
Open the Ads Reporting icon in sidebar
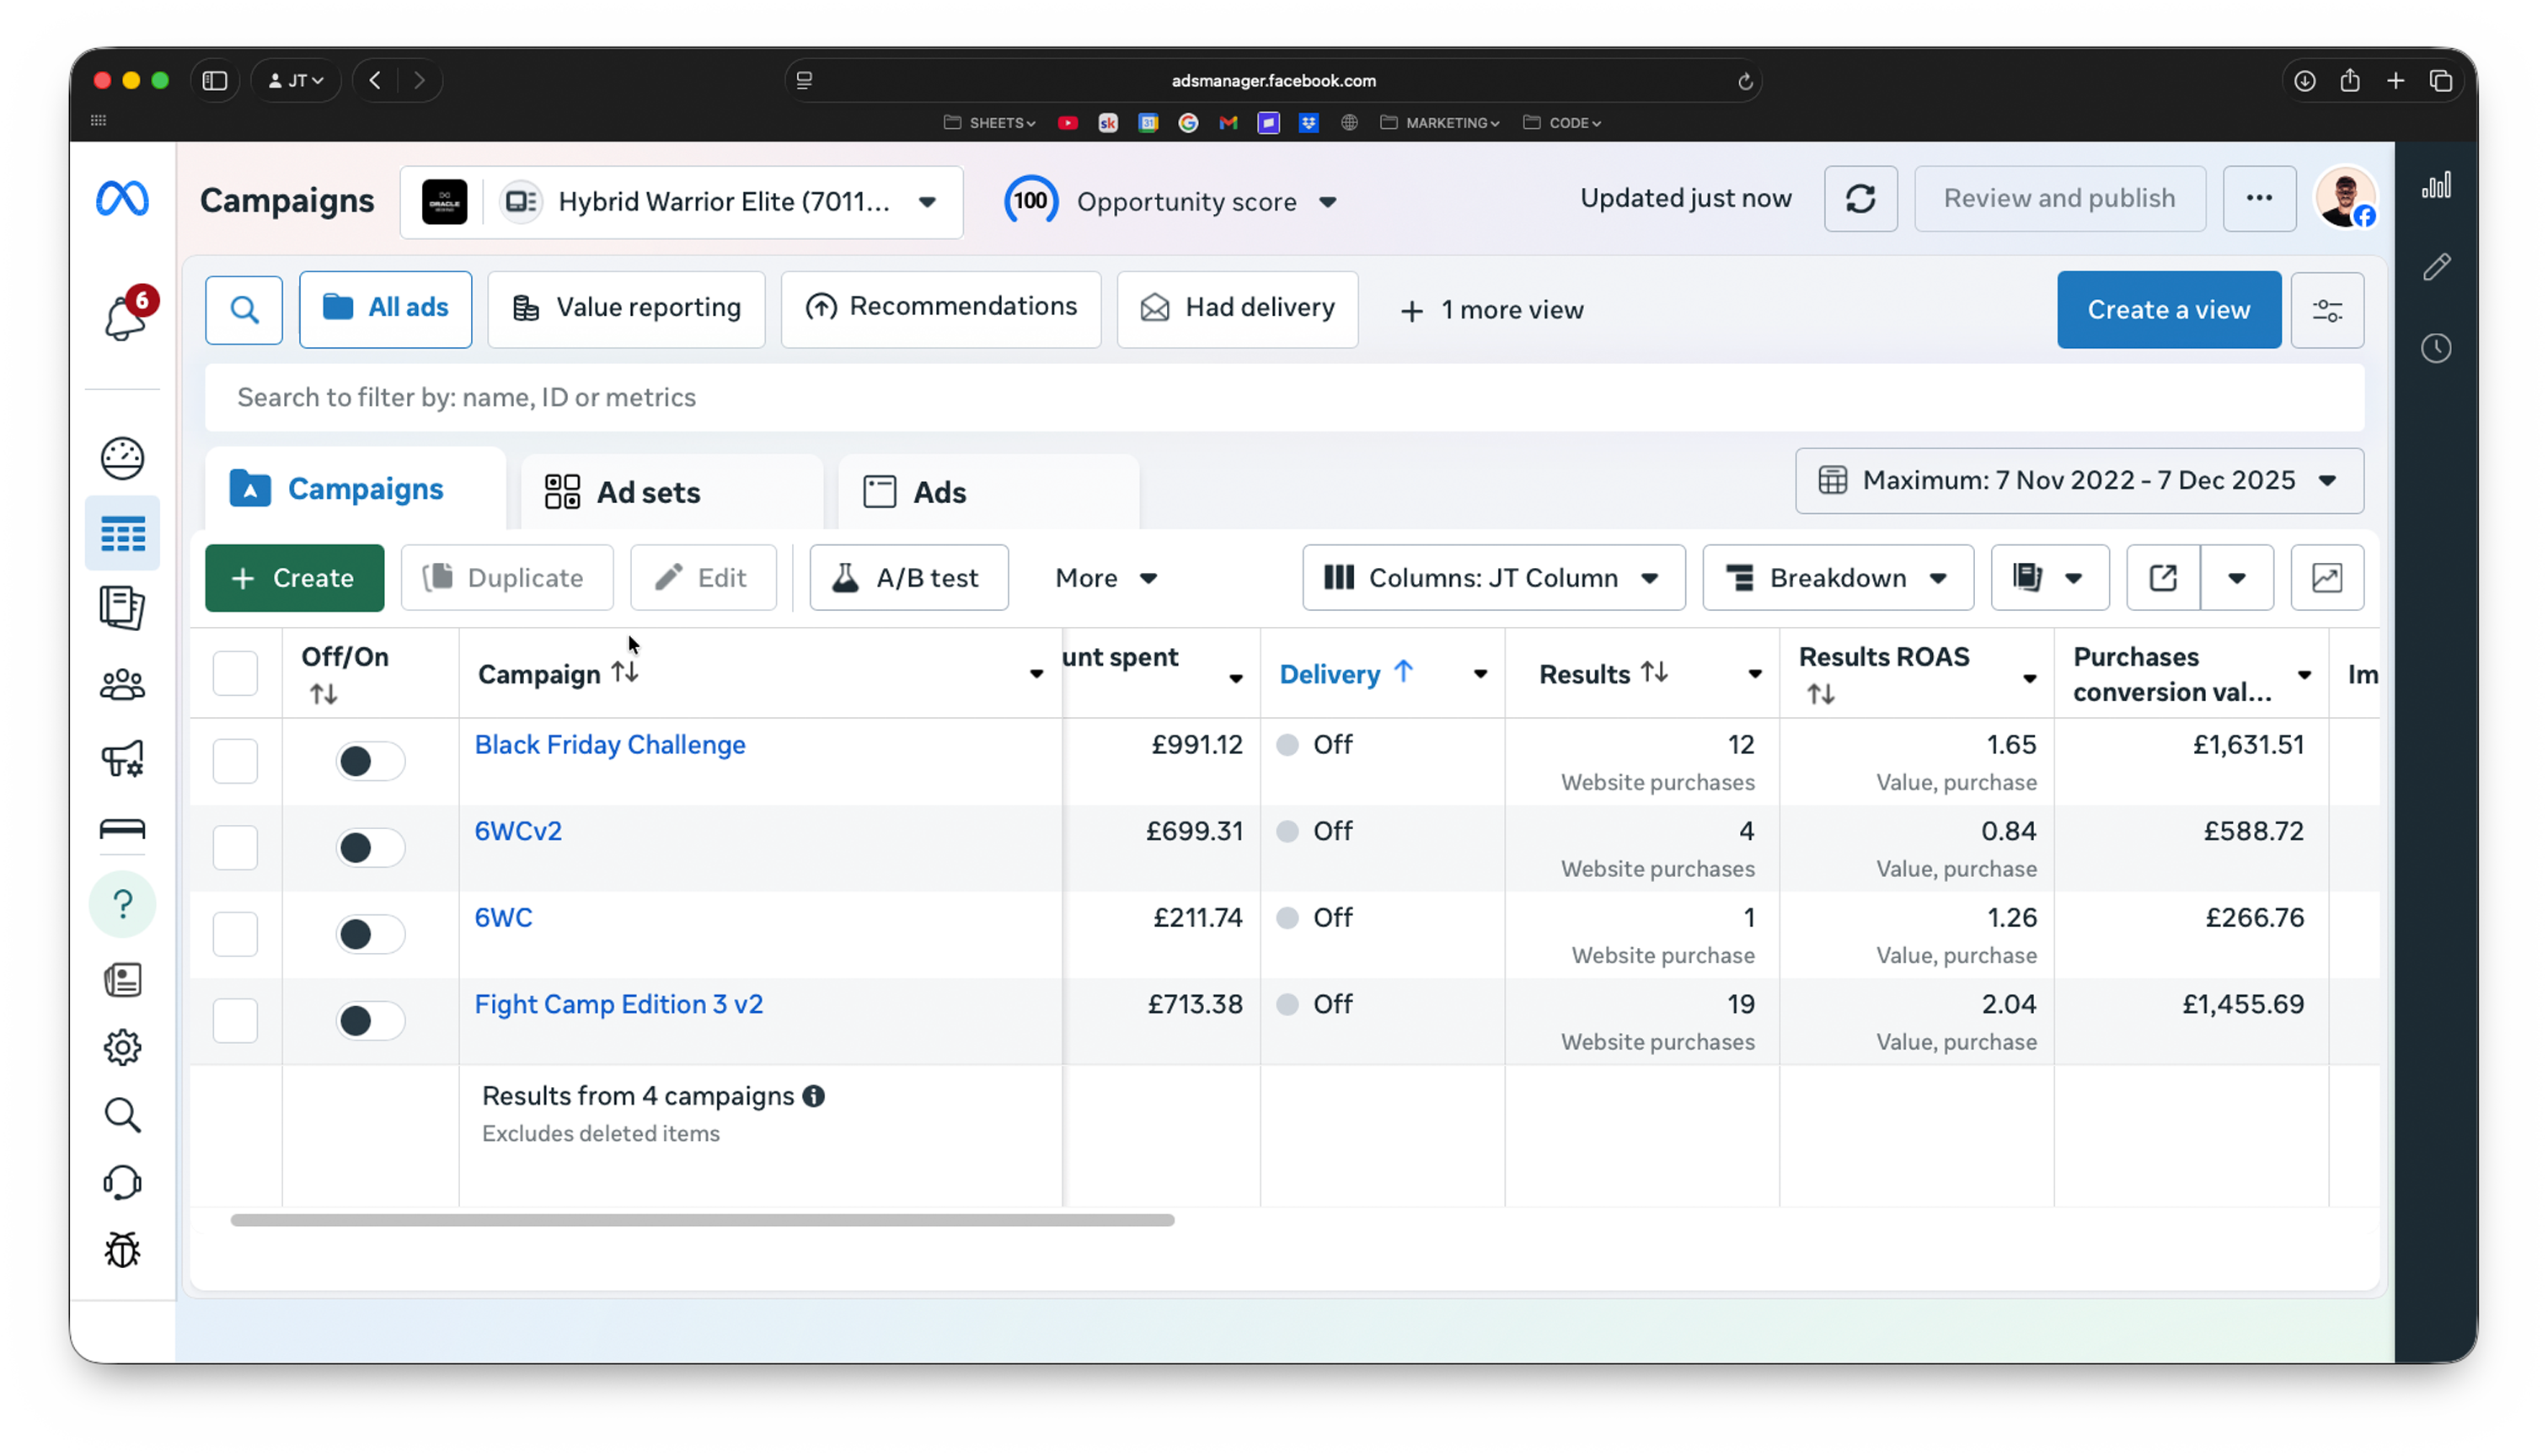click(122, 533)
